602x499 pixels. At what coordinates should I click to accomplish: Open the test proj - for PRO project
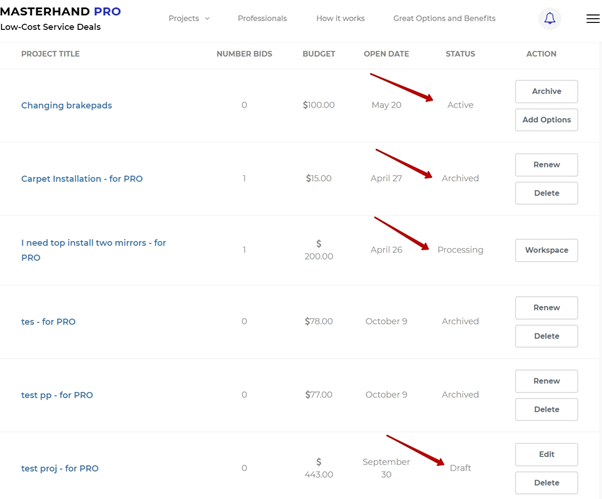60,468
